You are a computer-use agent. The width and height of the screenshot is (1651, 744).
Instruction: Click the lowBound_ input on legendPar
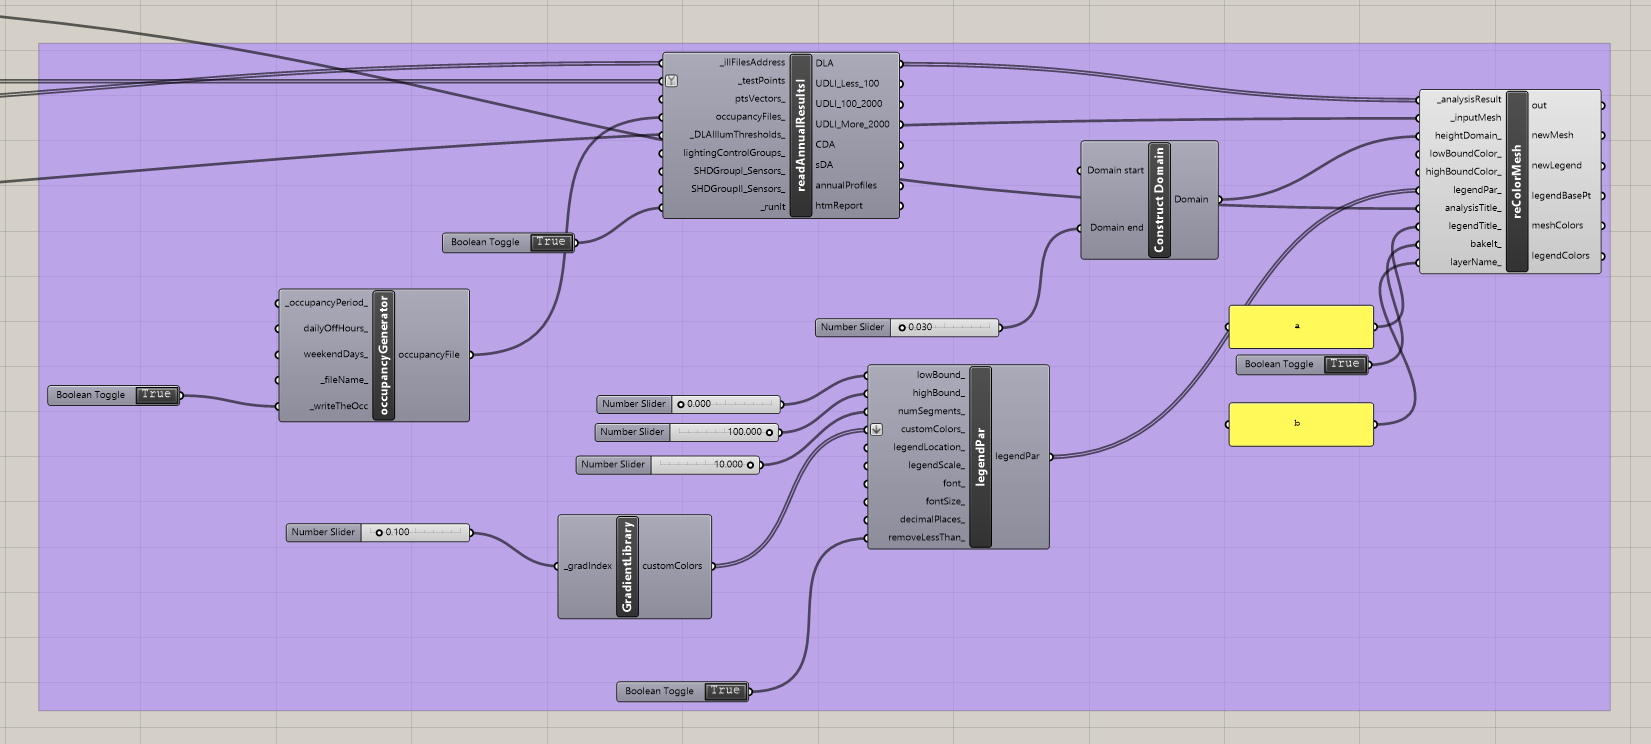[x=940, y=375]
